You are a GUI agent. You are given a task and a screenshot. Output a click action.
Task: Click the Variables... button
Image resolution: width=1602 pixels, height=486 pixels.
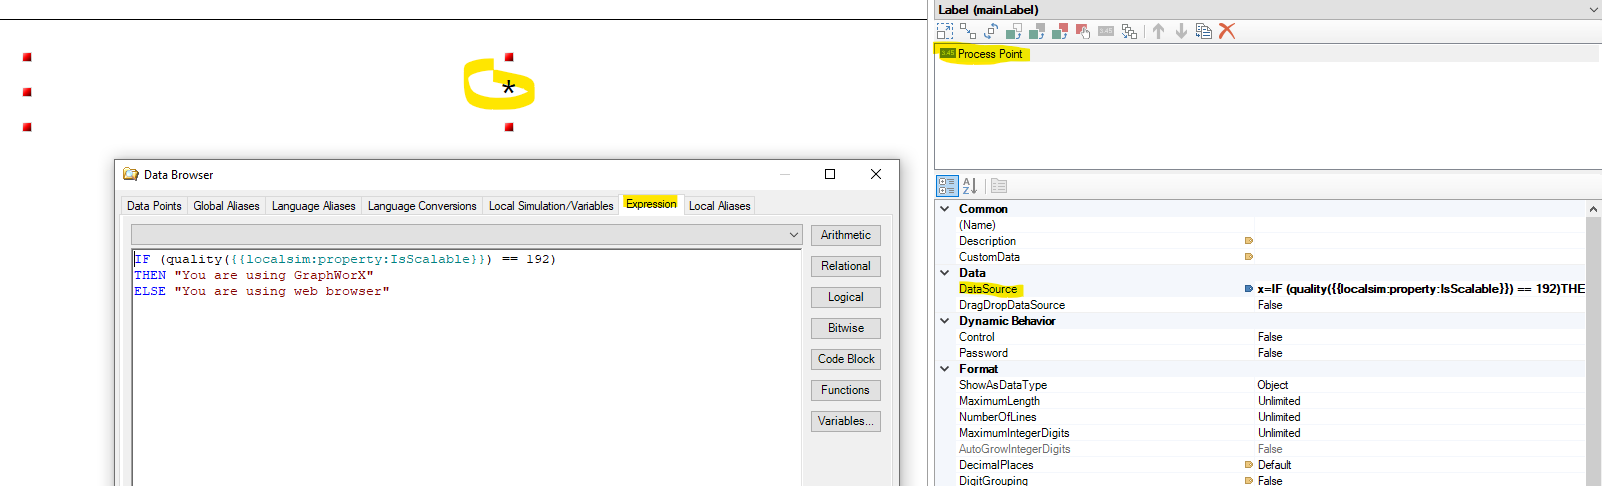(845, 421)
